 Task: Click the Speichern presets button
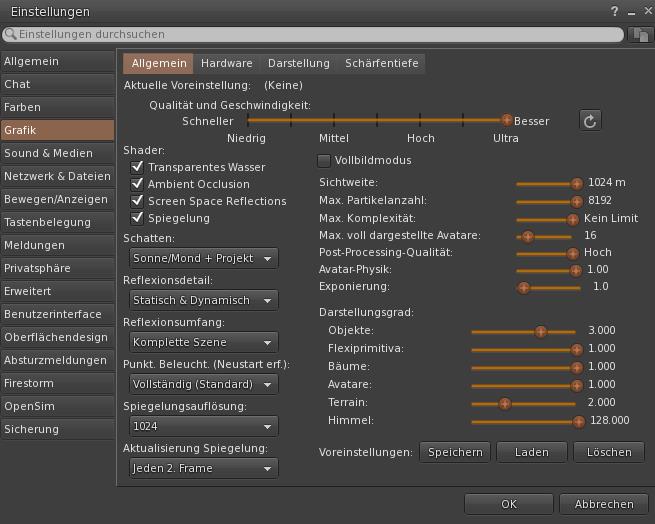(455, 452)
